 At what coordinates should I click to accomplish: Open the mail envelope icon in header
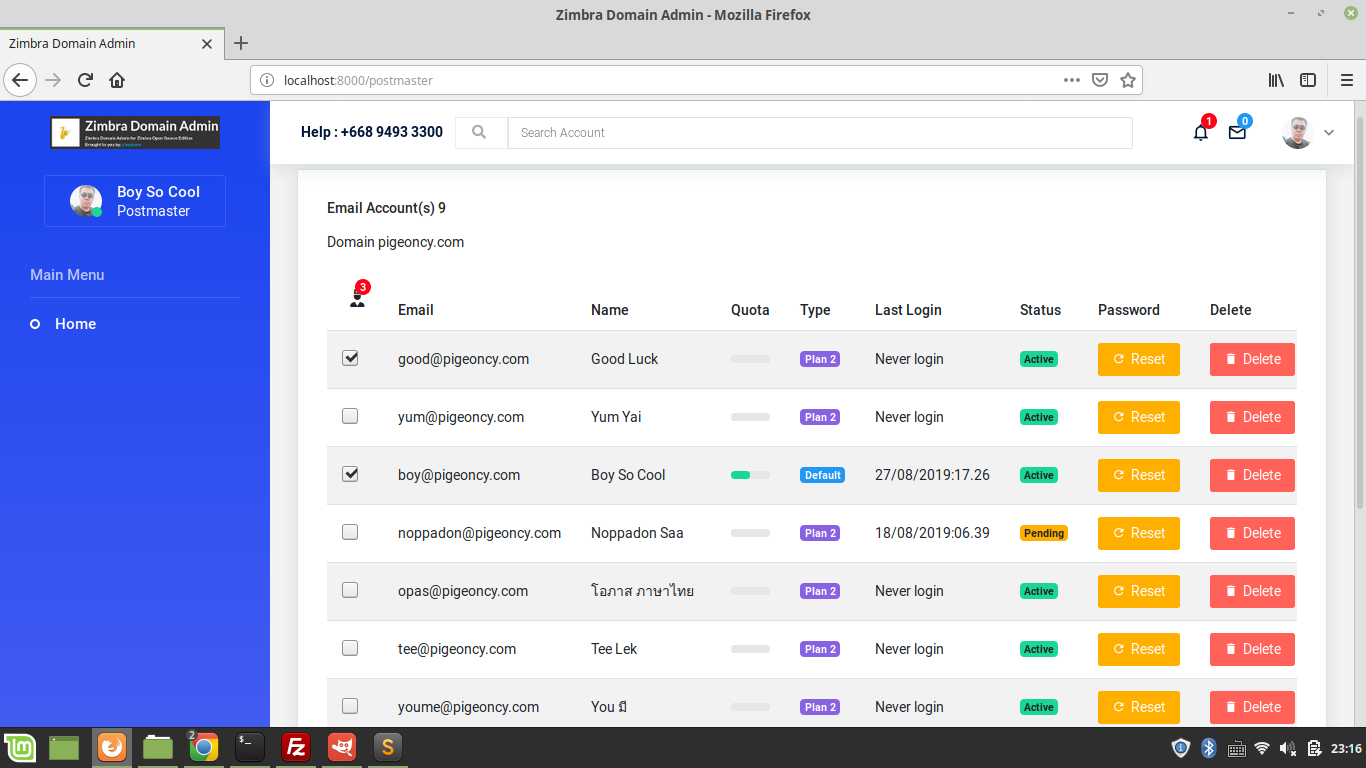[x=1237, y=132]
